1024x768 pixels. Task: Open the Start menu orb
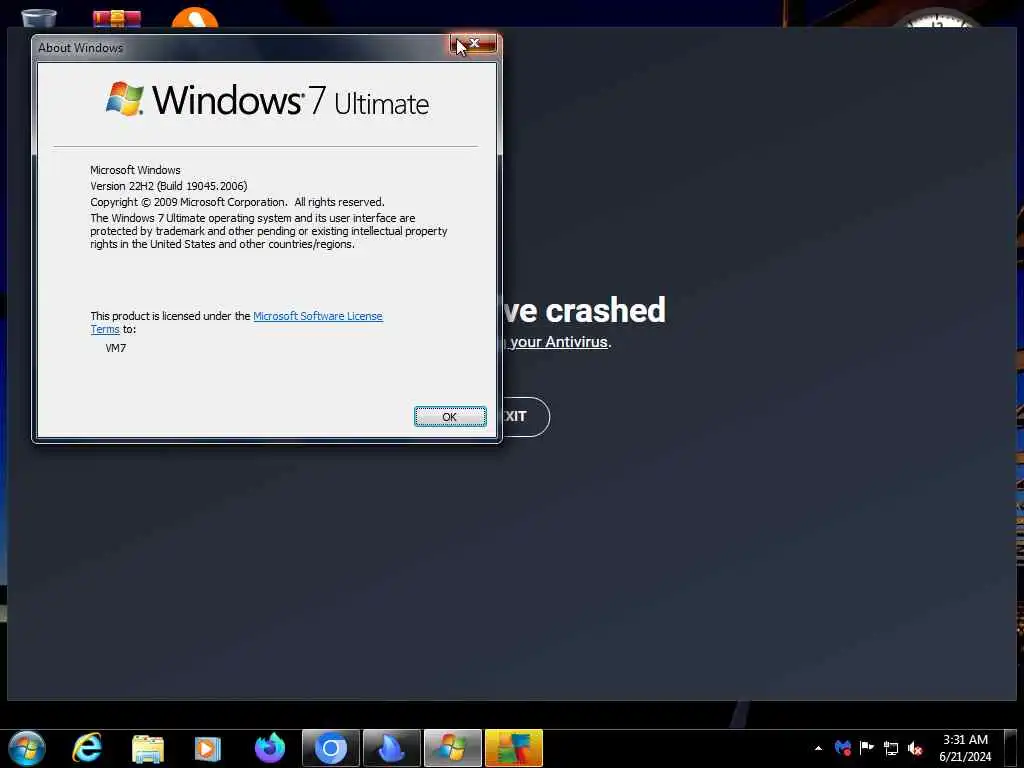pos(27,748)
